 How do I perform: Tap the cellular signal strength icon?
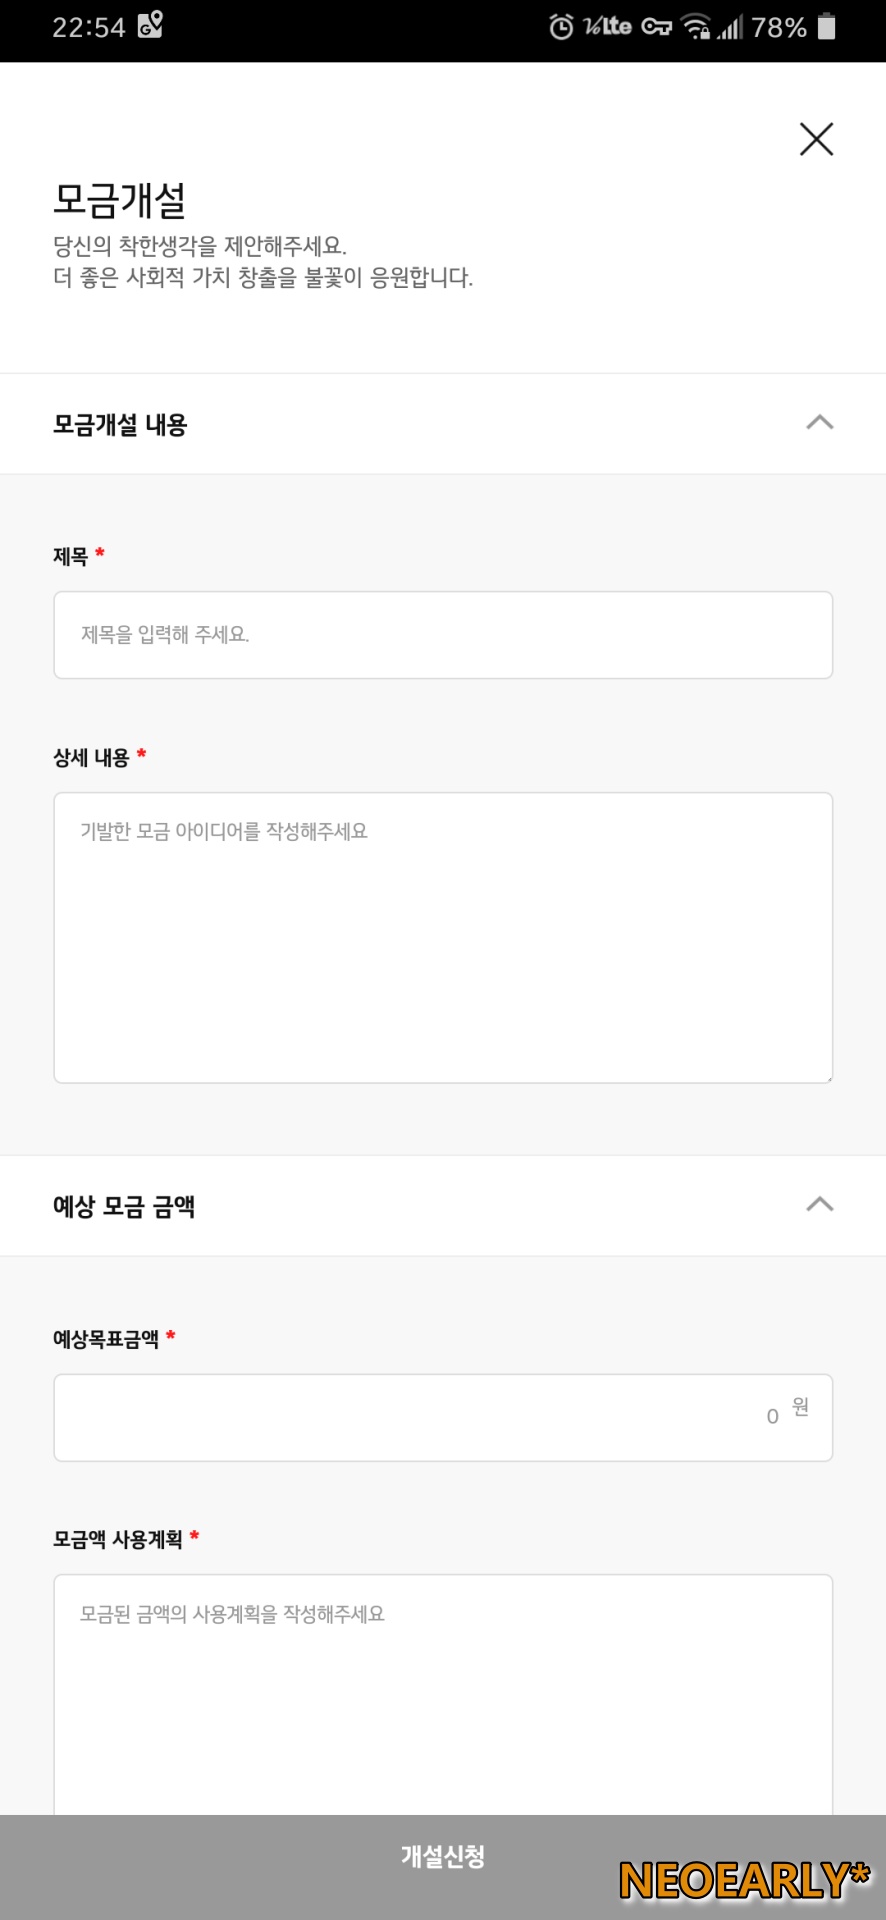click(x=730, y=27)
